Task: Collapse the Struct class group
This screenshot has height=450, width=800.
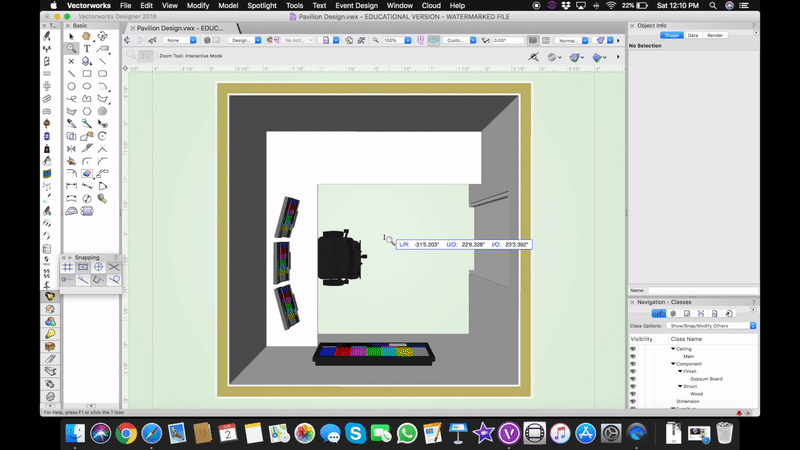Action: (680, 386)
